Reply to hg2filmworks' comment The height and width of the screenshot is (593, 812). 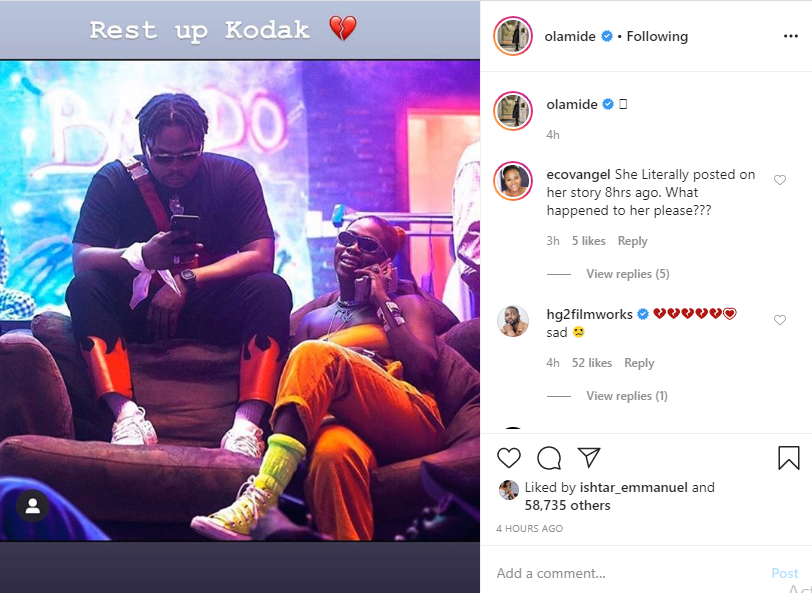[x=639, y=363]
